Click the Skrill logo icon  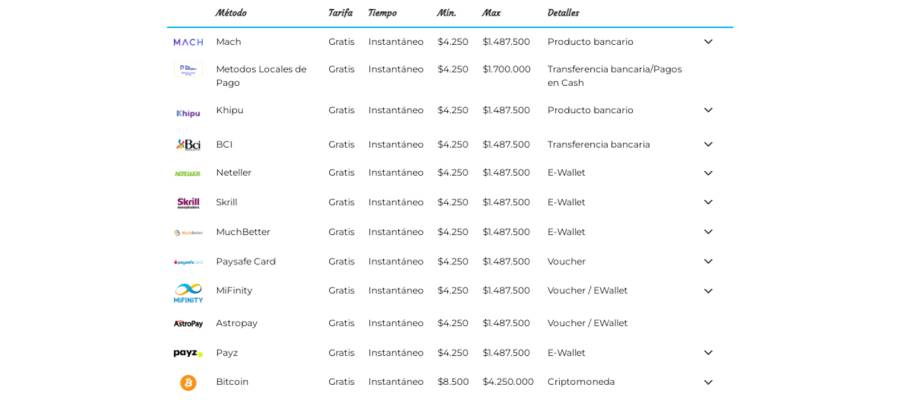coord(188,203)
